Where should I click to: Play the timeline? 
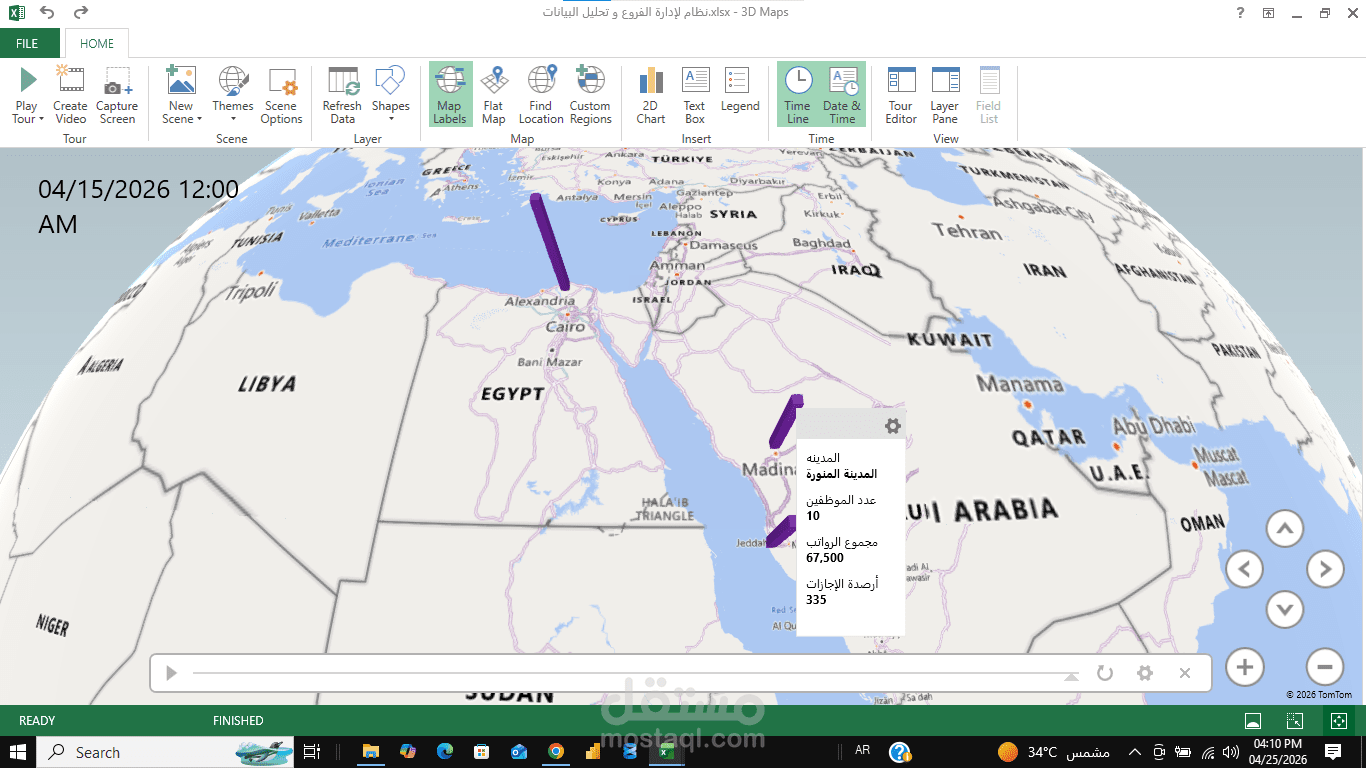click(x=171, y=673)
